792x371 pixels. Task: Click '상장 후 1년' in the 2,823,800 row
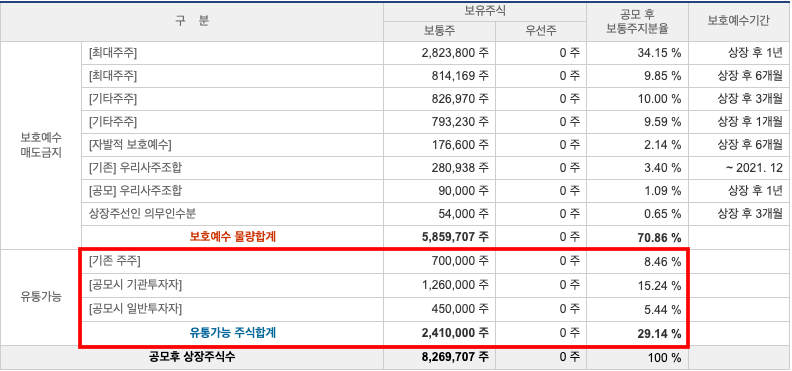755,52
